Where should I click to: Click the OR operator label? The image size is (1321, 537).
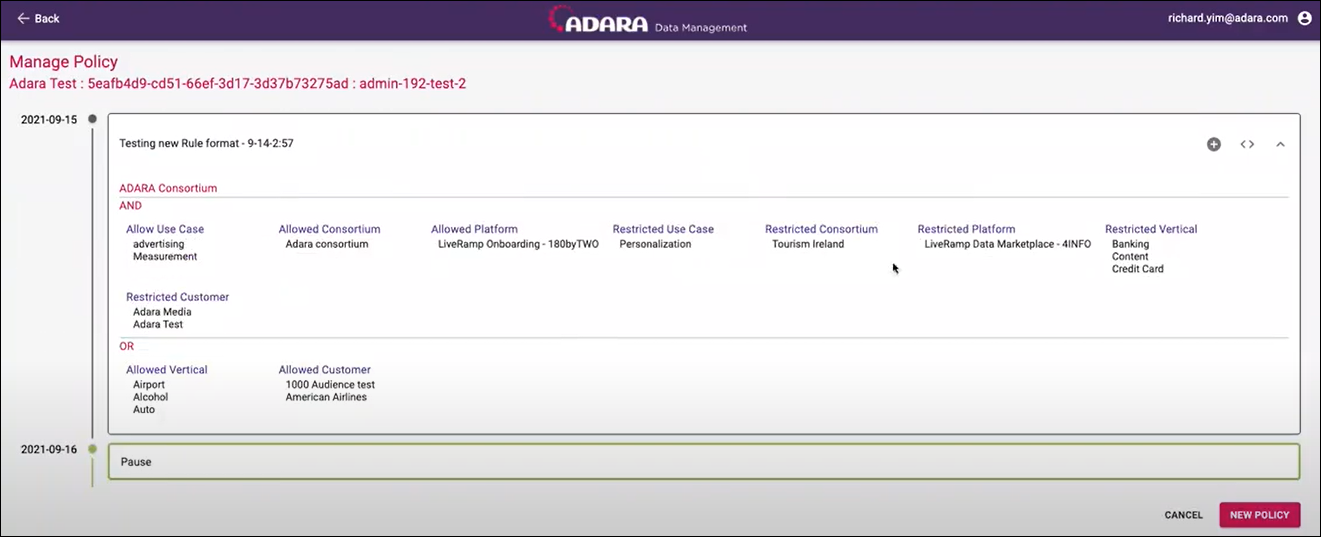[126, 346]
